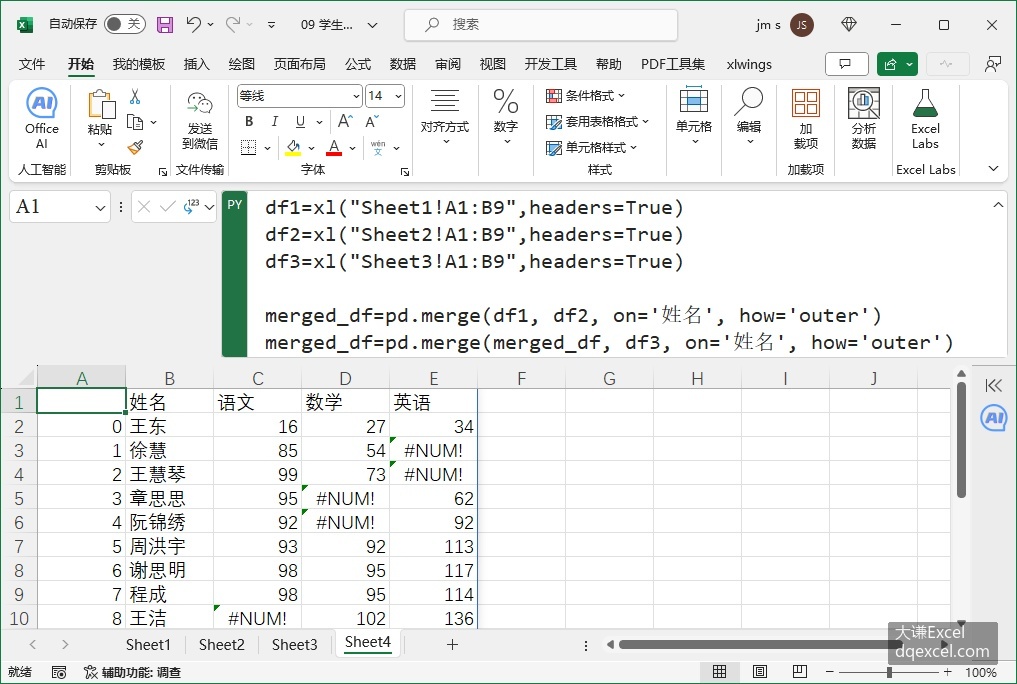This screenshot has height=684, width=1017.
Task: Cut selection with the scissors icon
Action: pos(135,97)
